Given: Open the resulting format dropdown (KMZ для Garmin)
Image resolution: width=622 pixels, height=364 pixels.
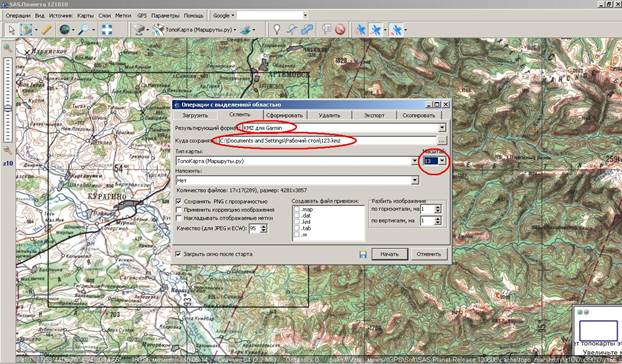Looking at the screenshot, I should click(442, 128).
